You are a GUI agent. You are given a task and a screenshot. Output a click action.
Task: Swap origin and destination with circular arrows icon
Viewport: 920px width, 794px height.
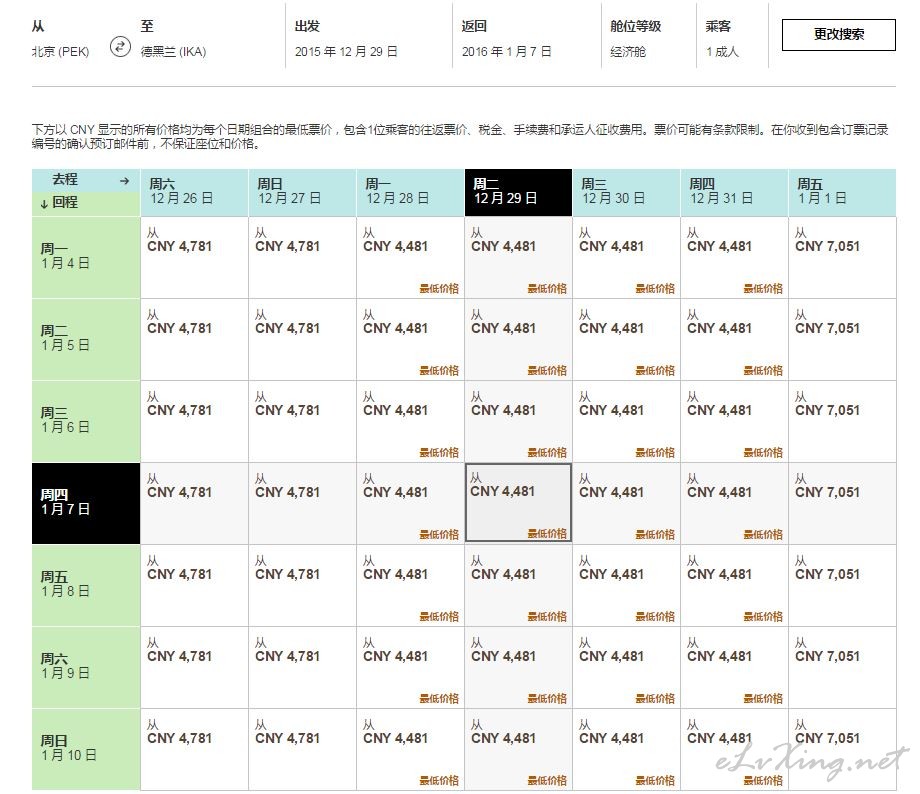tap(120, 46)
